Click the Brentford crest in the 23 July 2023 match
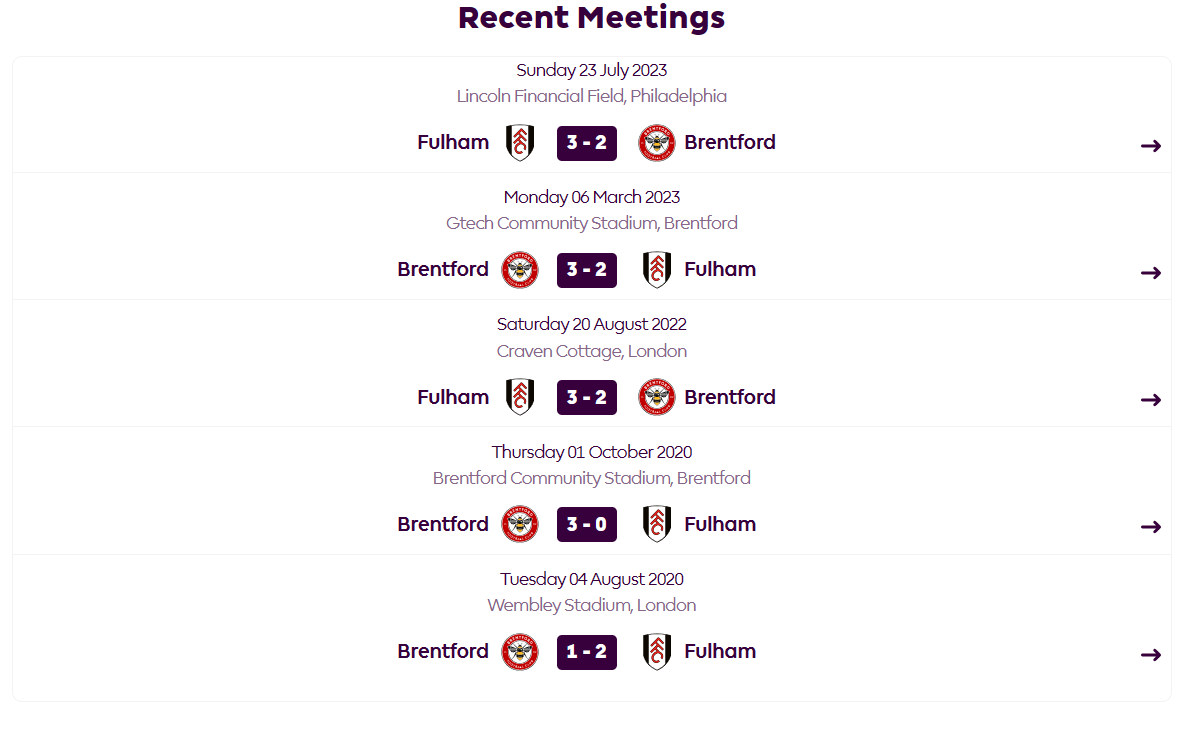The height and width of the screenshot is (737, 1193). tap(657, 143)
